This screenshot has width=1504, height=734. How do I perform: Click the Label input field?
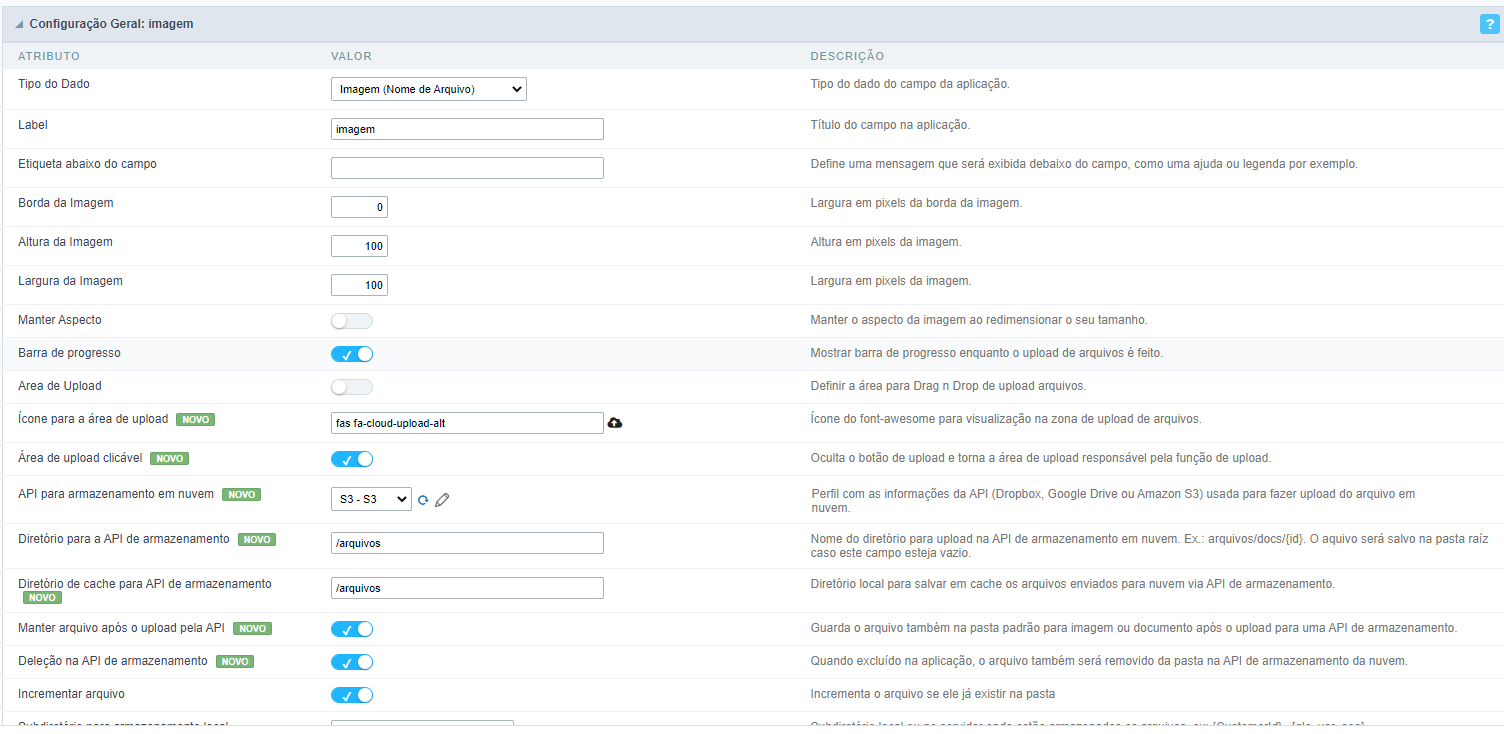pos(467,129)
